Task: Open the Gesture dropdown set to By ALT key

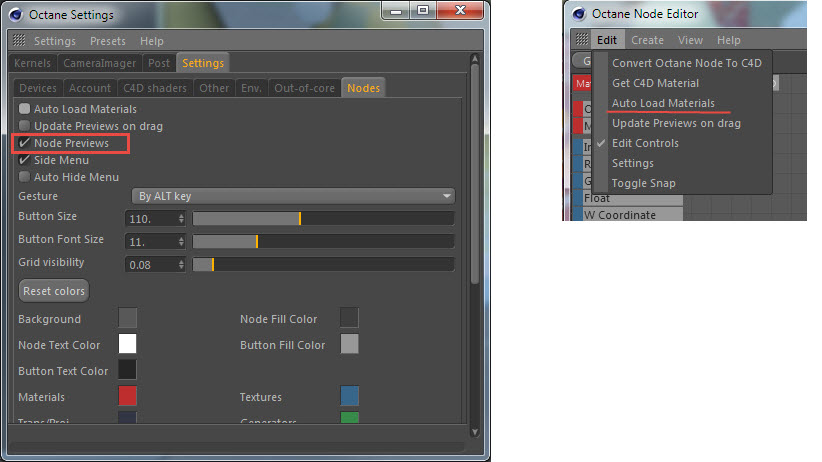Action: (293, 196)
